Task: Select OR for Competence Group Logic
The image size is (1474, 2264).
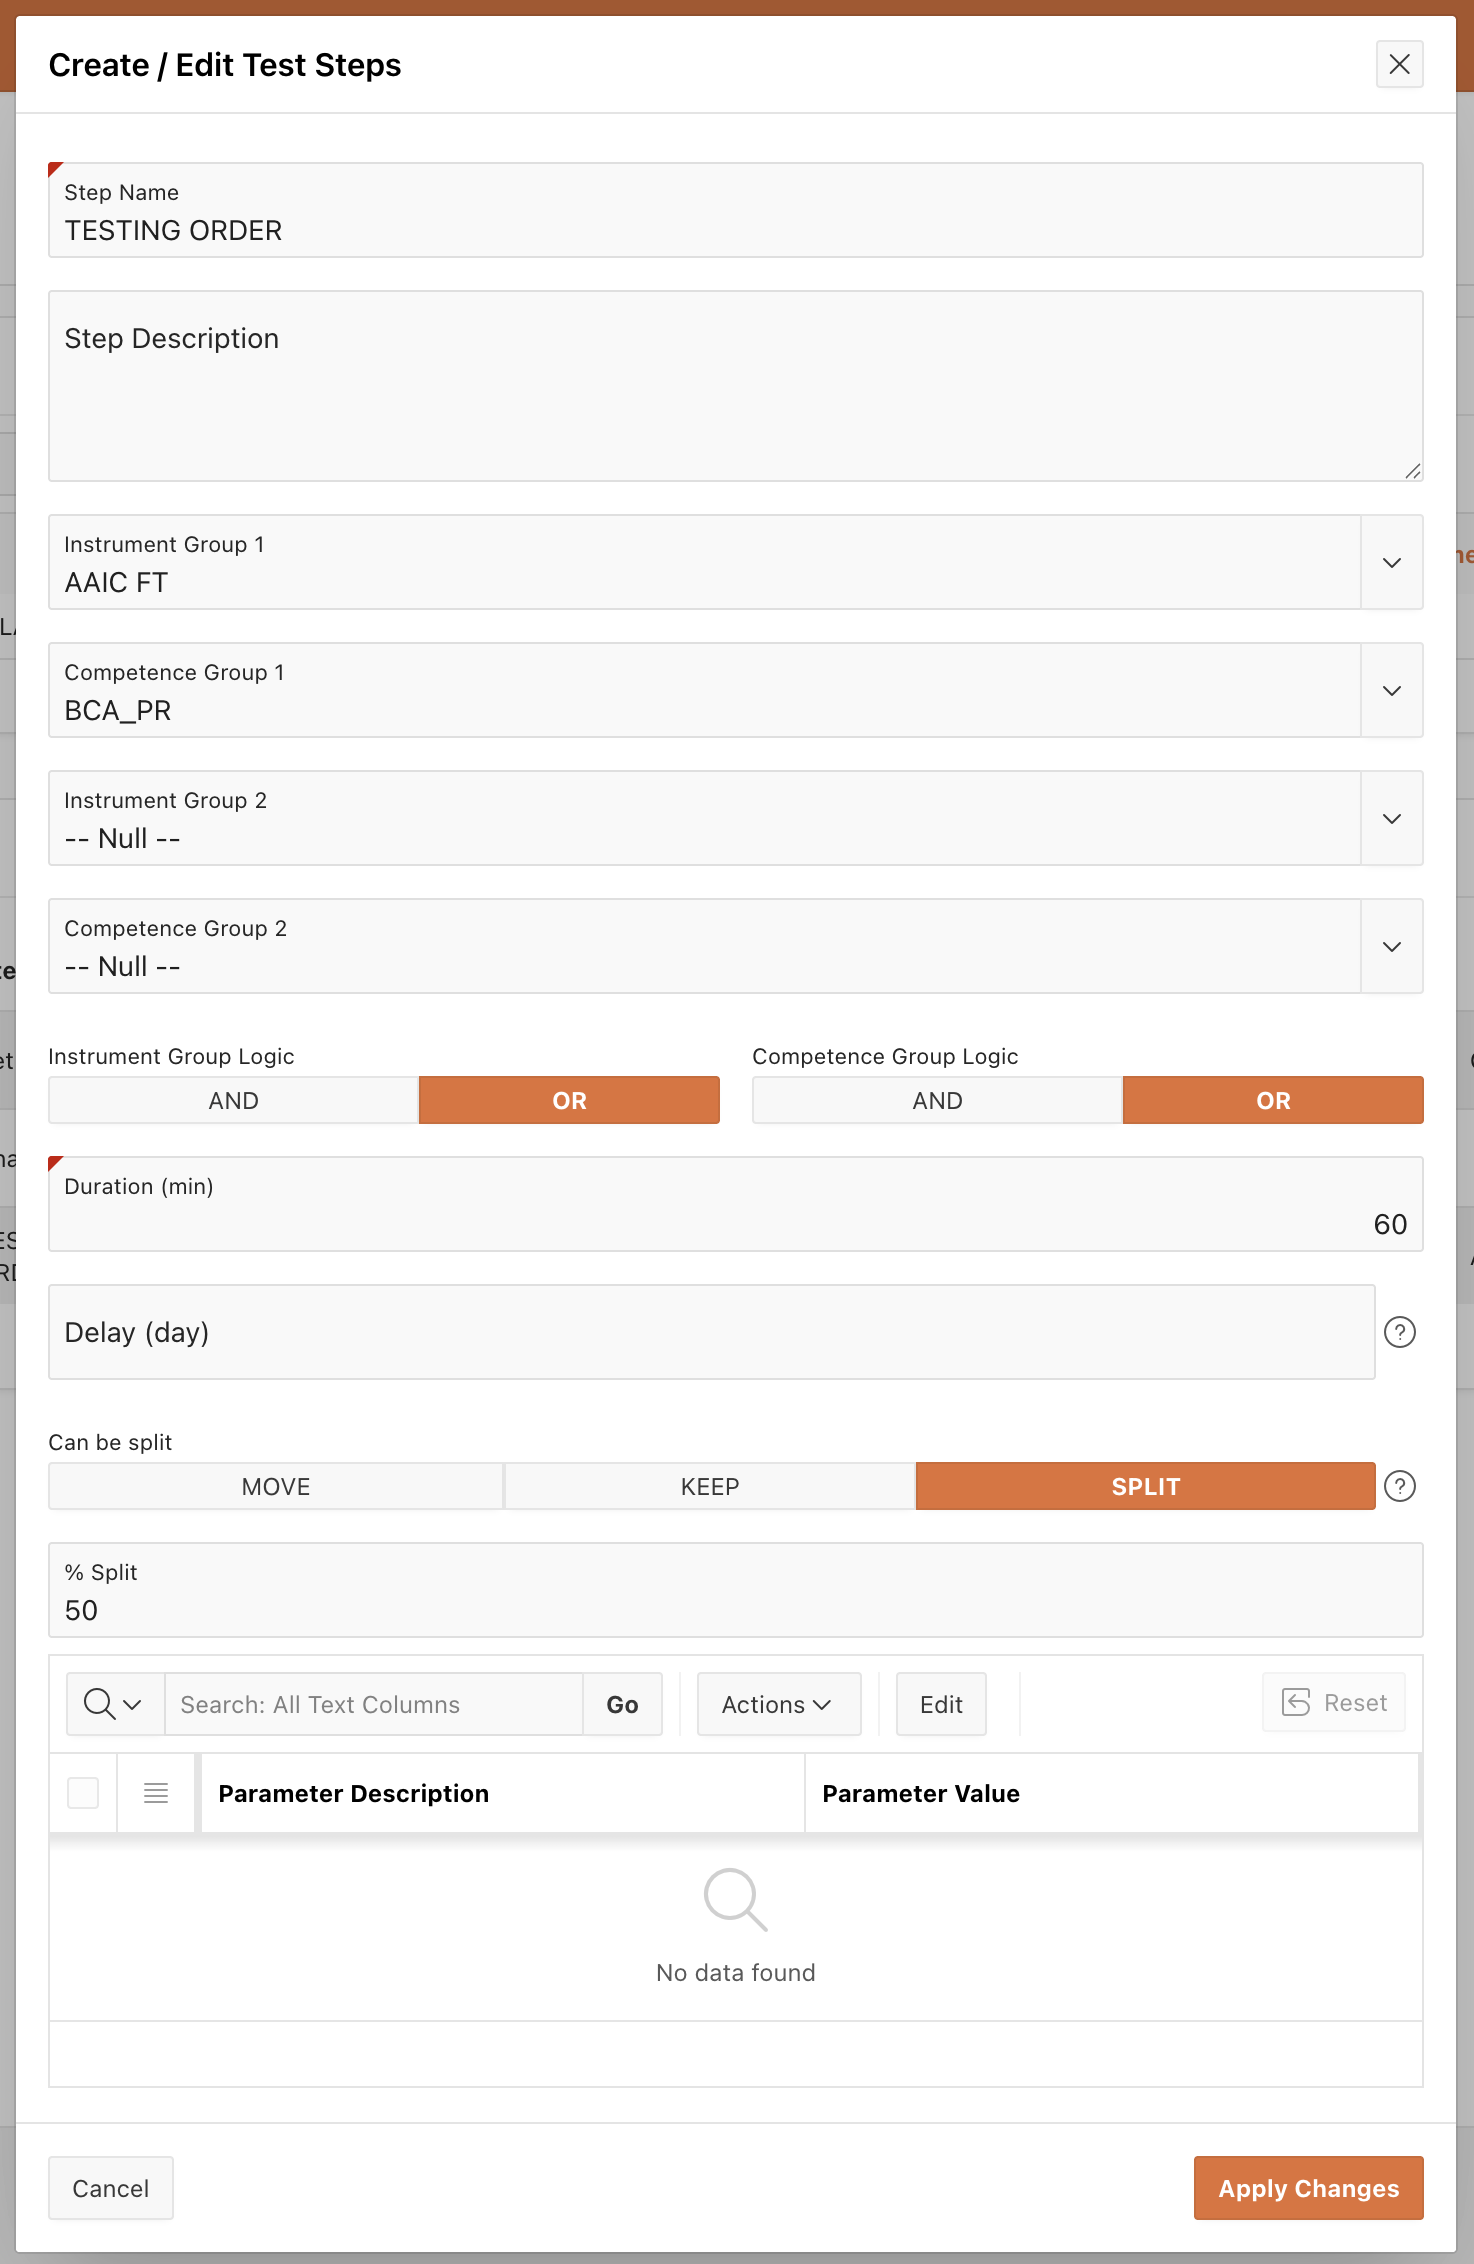Action: click(x=1272, y=1100)
